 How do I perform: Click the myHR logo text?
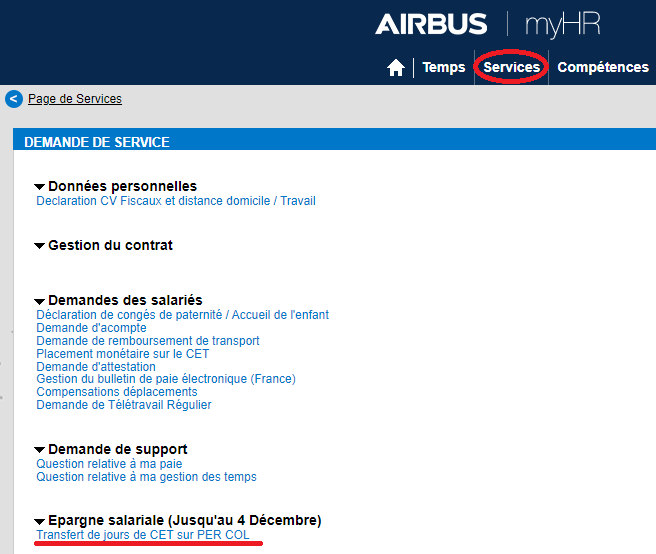coord(562,25)
